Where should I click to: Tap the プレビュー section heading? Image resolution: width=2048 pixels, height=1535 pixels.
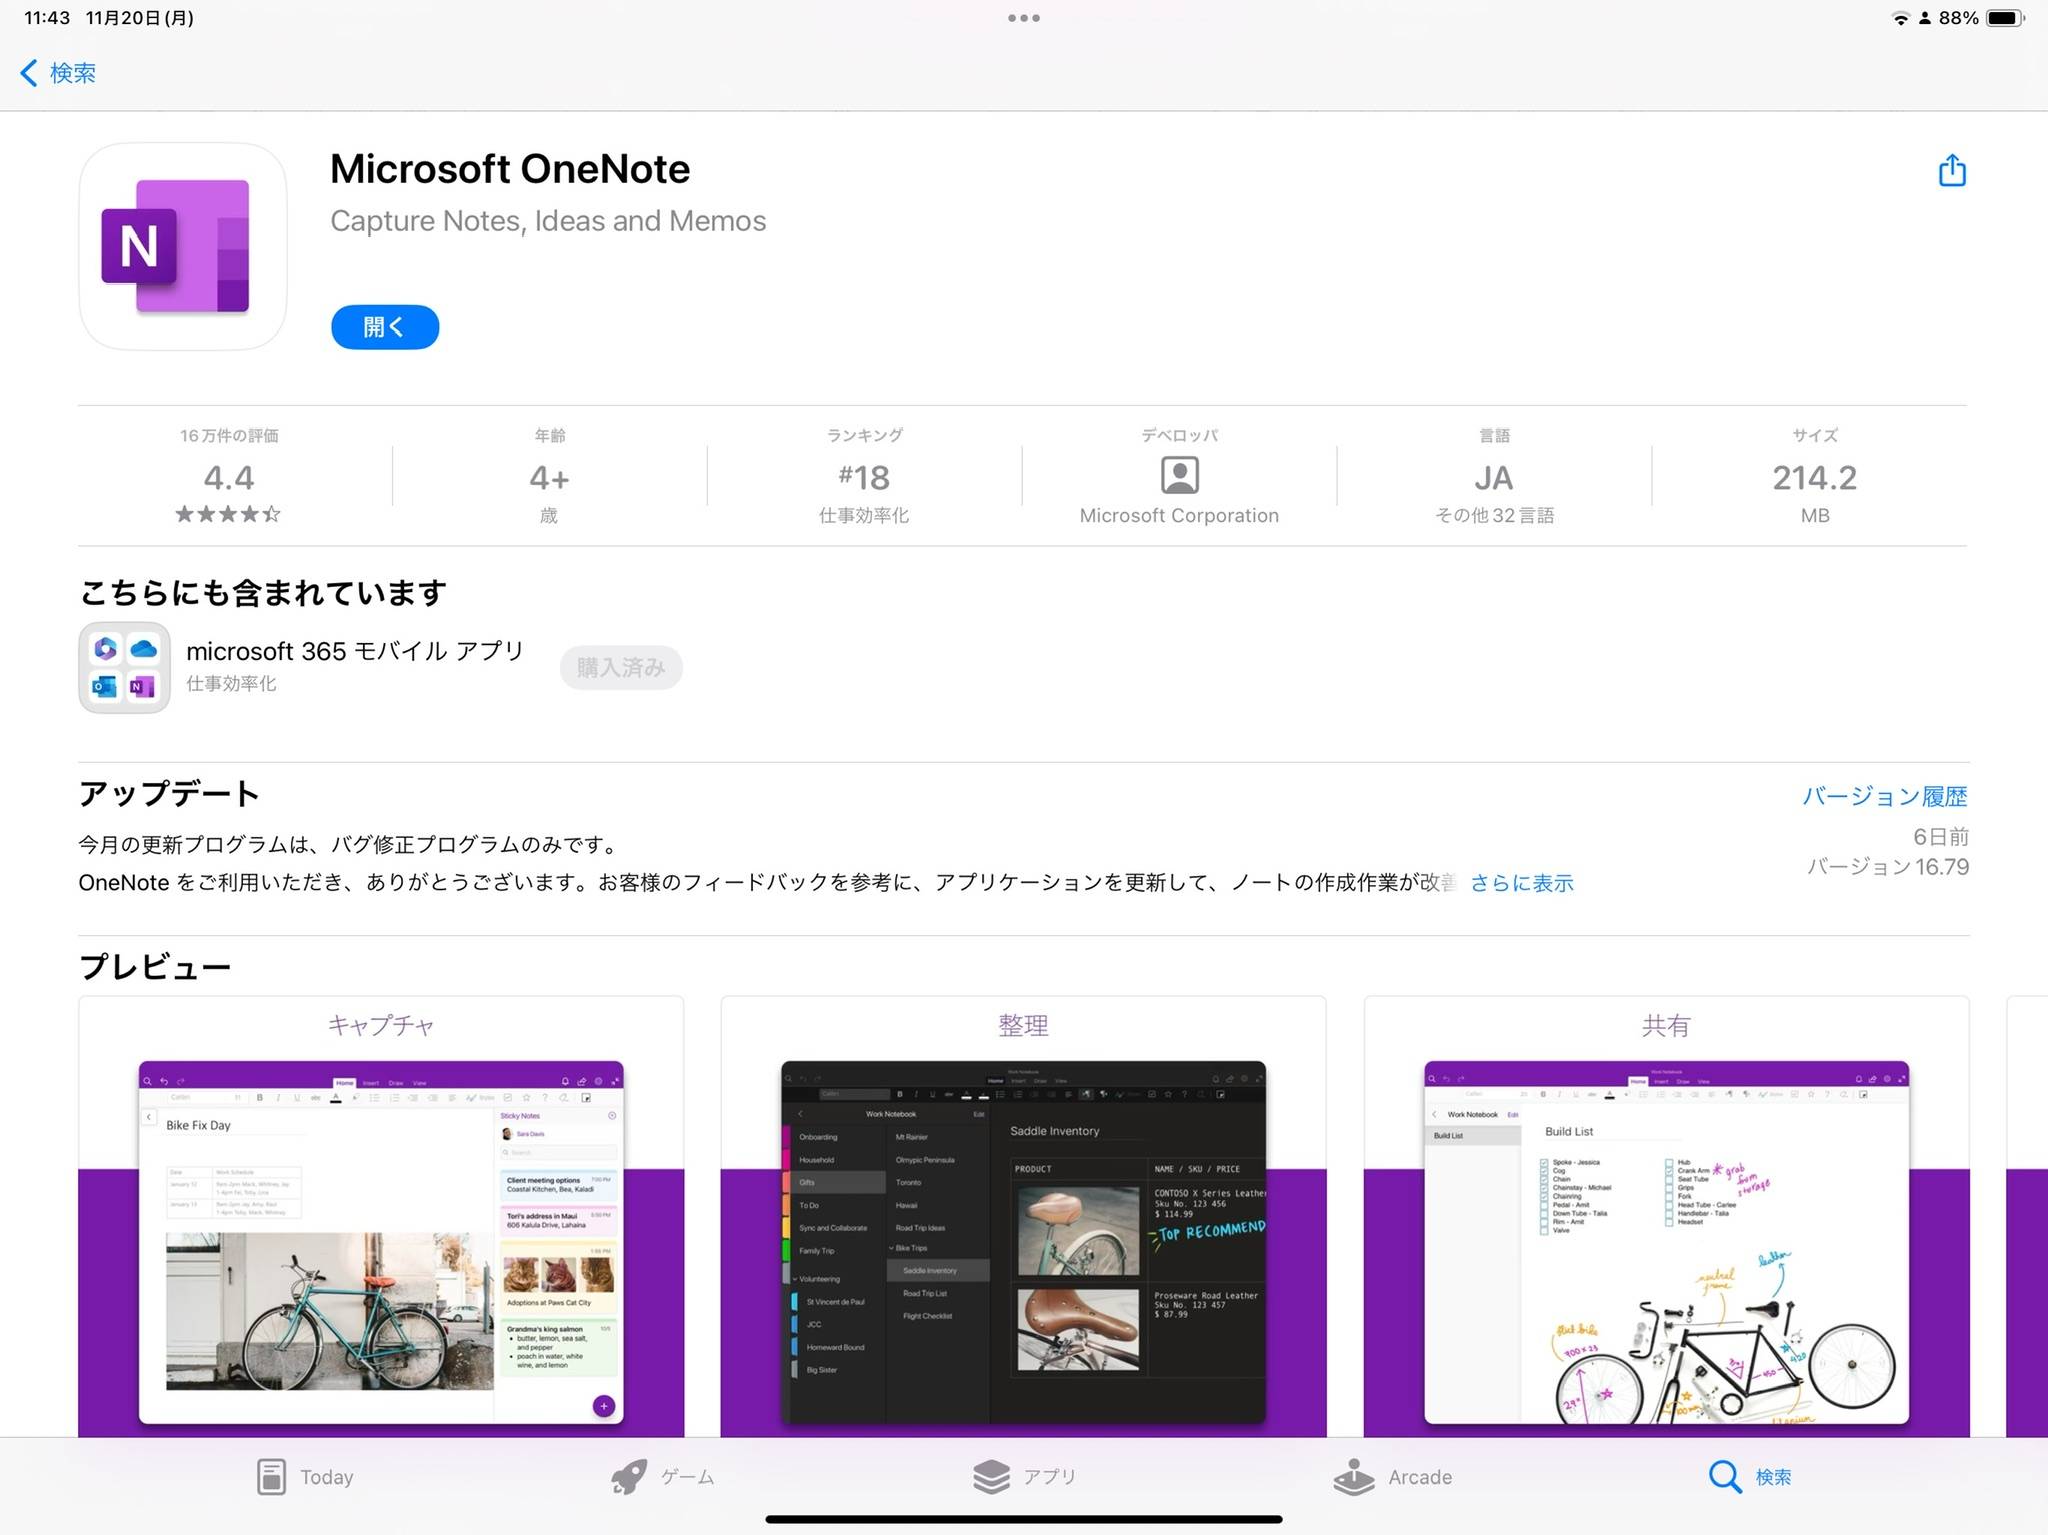pyautogui.click(x=155, y=967)
